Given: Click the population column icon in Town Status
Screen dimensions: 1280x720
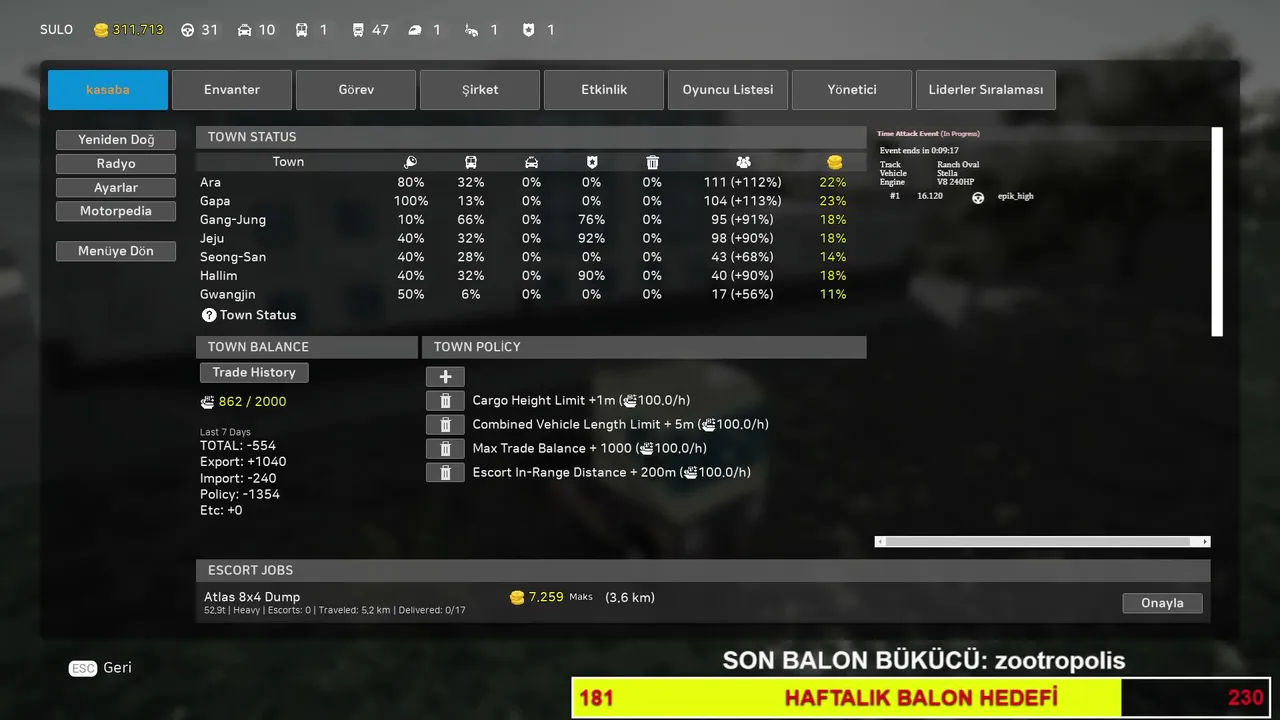Looking at the screenshot, I should [x=743, y=162].
